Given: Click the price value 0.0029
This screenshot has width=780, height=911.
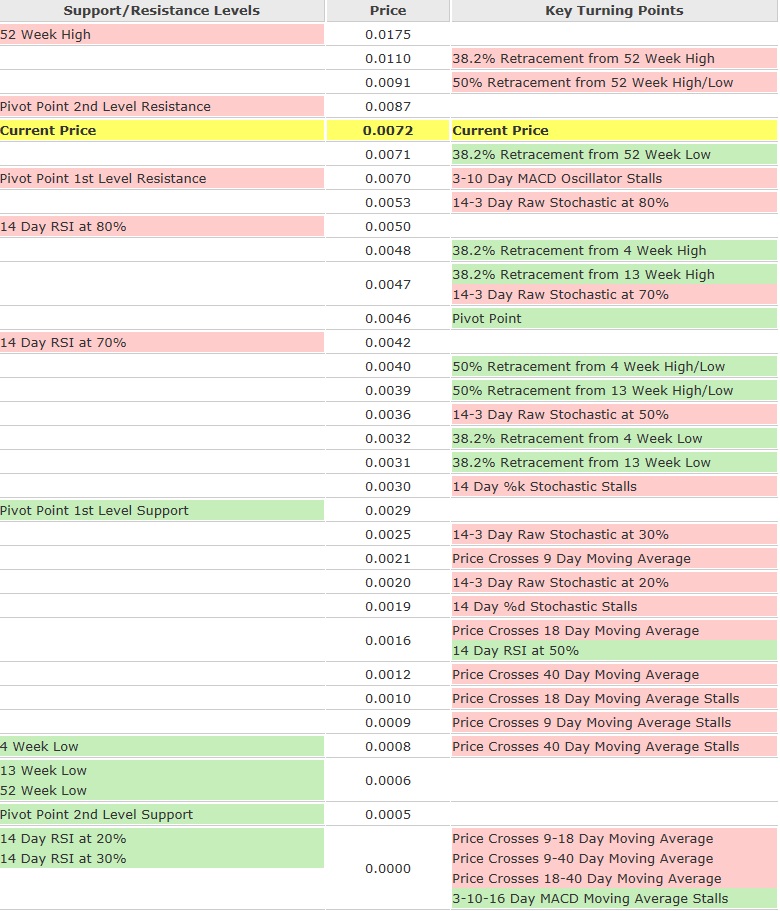Looking at the screenshot, I should click(x=388, y=511).
